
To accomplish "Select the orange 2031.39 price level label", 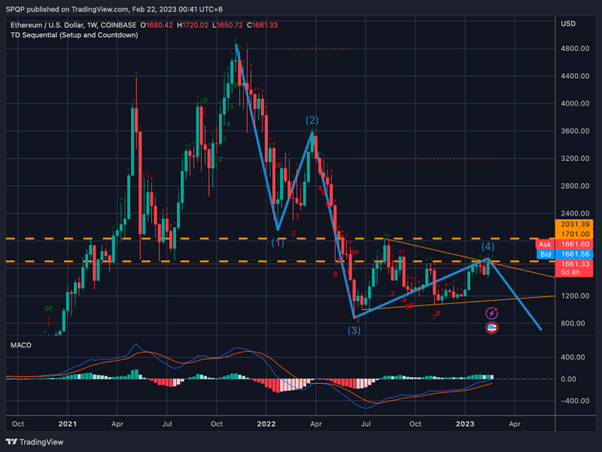I will tap(574, 224).
